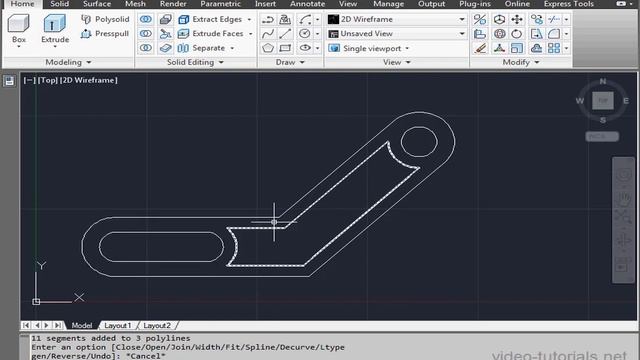Start the Polysolid command
Screen dimensions: 640x360
[x=105, y=19]
